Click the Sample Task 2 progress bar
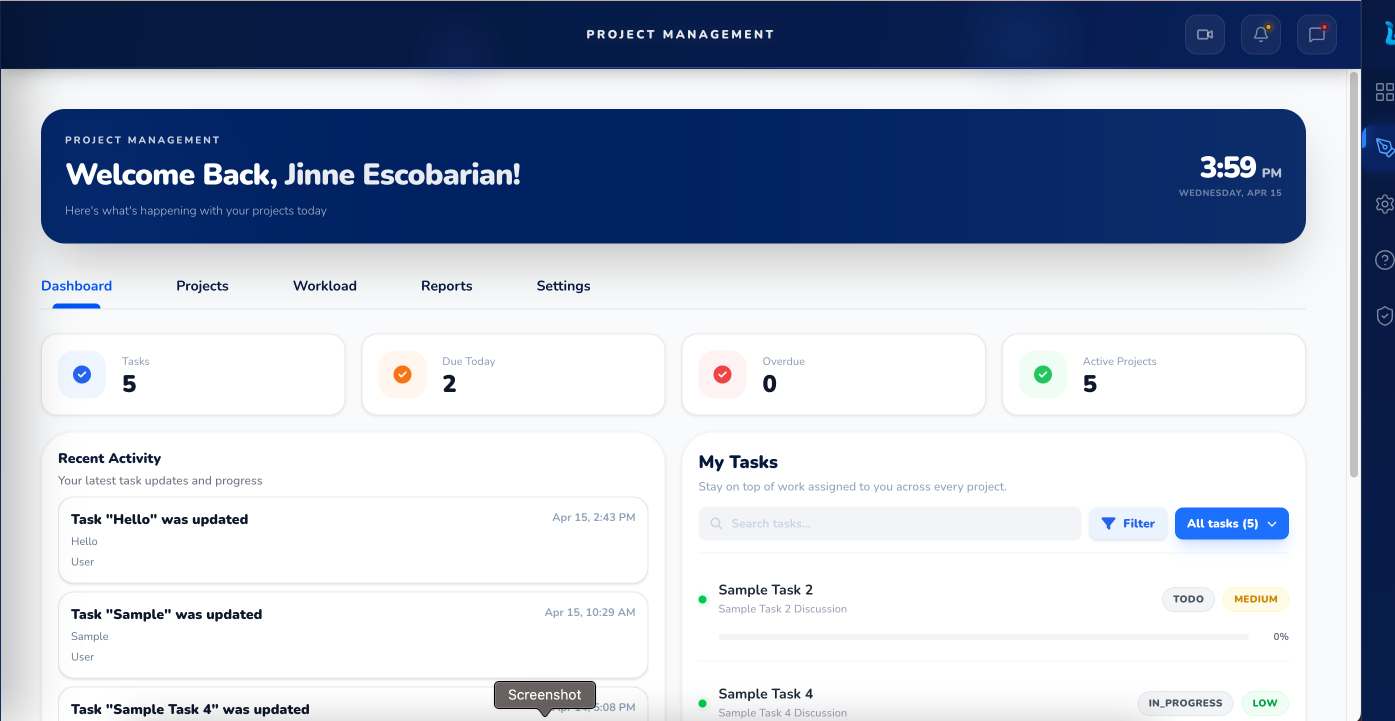Viewport: 1395px width, 721px height. pyautogui.click(x=983, y=637)
